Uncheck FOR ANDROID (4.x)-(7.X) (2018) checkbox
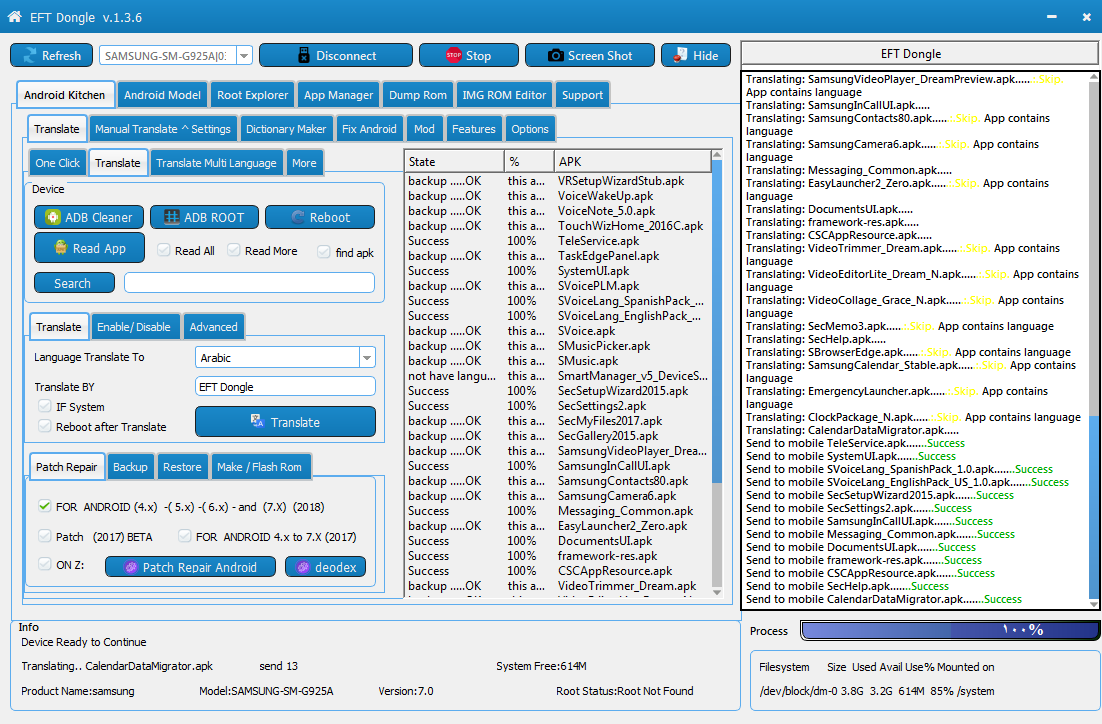 pyautogui.click(x=45, y=506)
